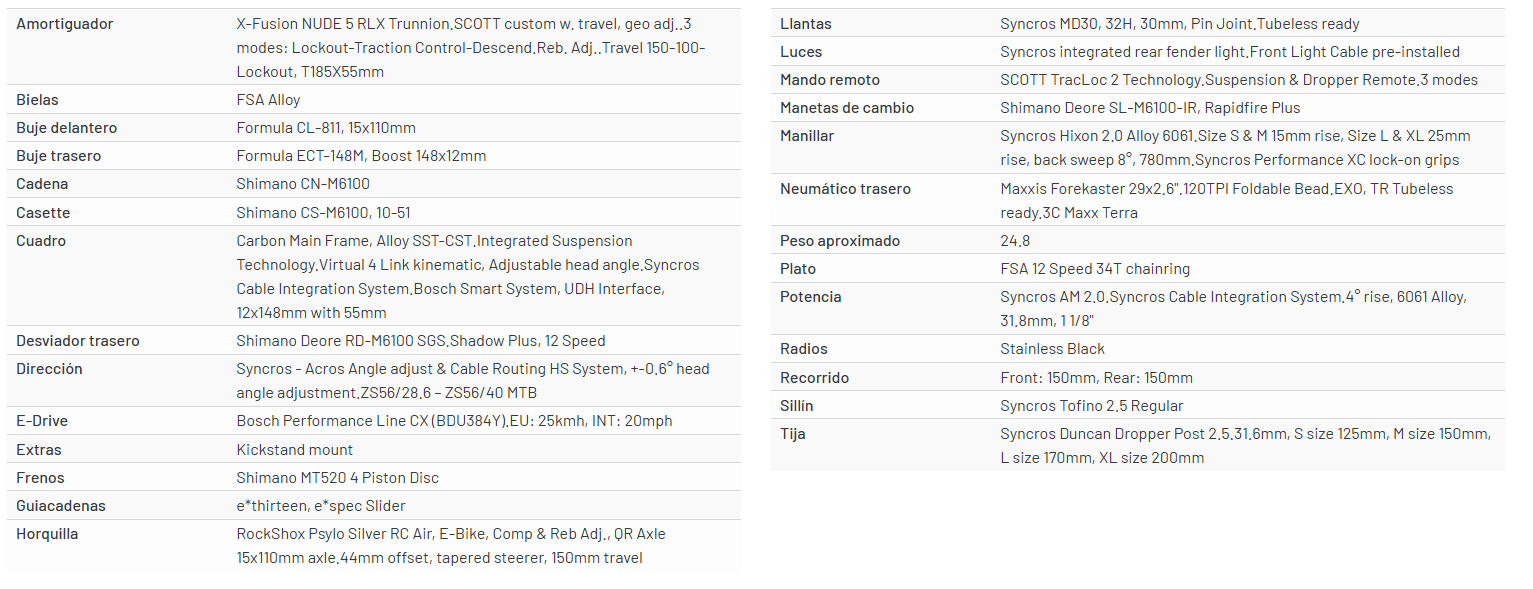Click the Llantas row label
The height and width of the screenshot is (589, 1533).
[806, 24]
